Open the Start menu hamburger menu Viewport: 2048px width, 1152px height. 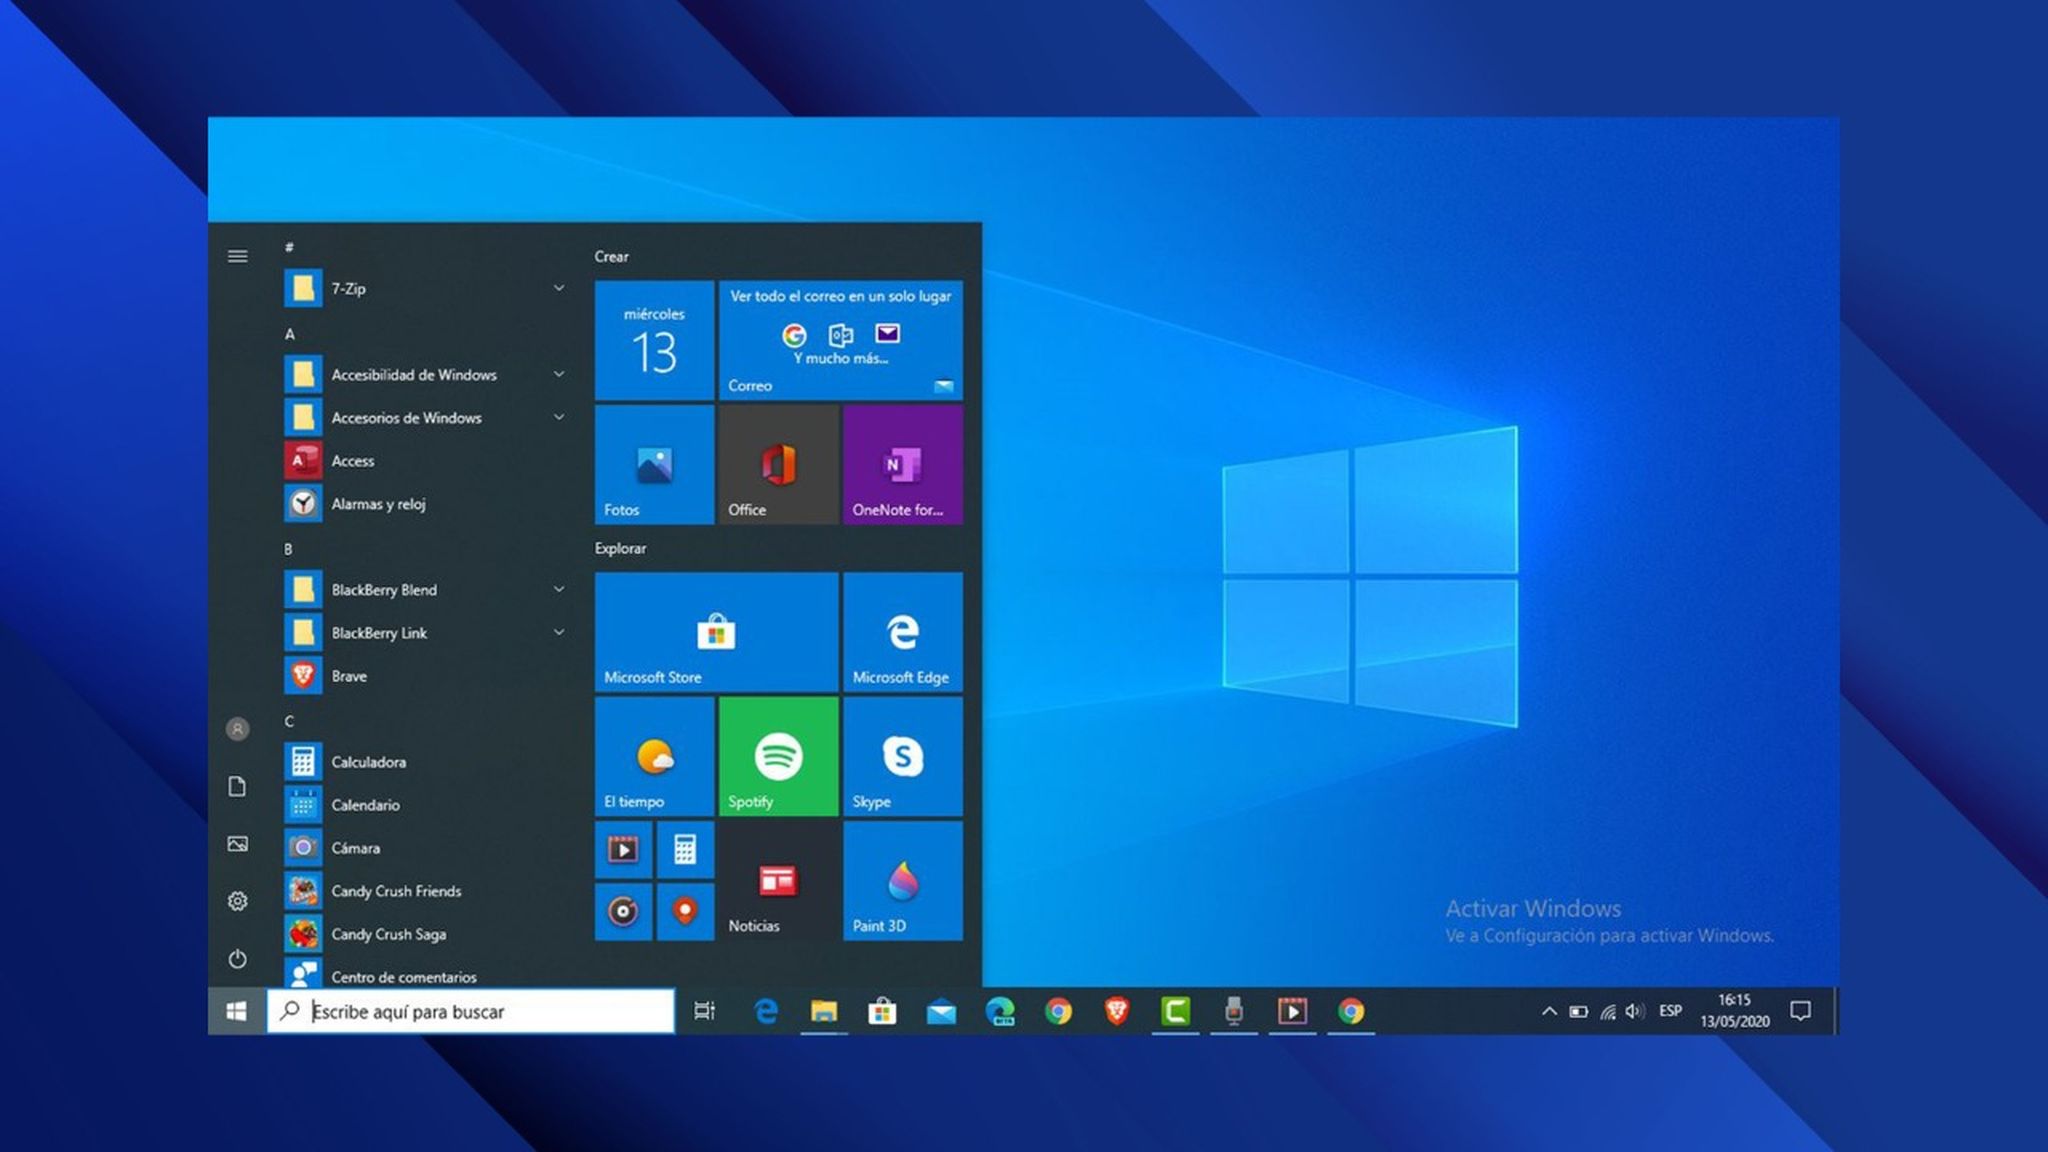click(x=237, y=256)
